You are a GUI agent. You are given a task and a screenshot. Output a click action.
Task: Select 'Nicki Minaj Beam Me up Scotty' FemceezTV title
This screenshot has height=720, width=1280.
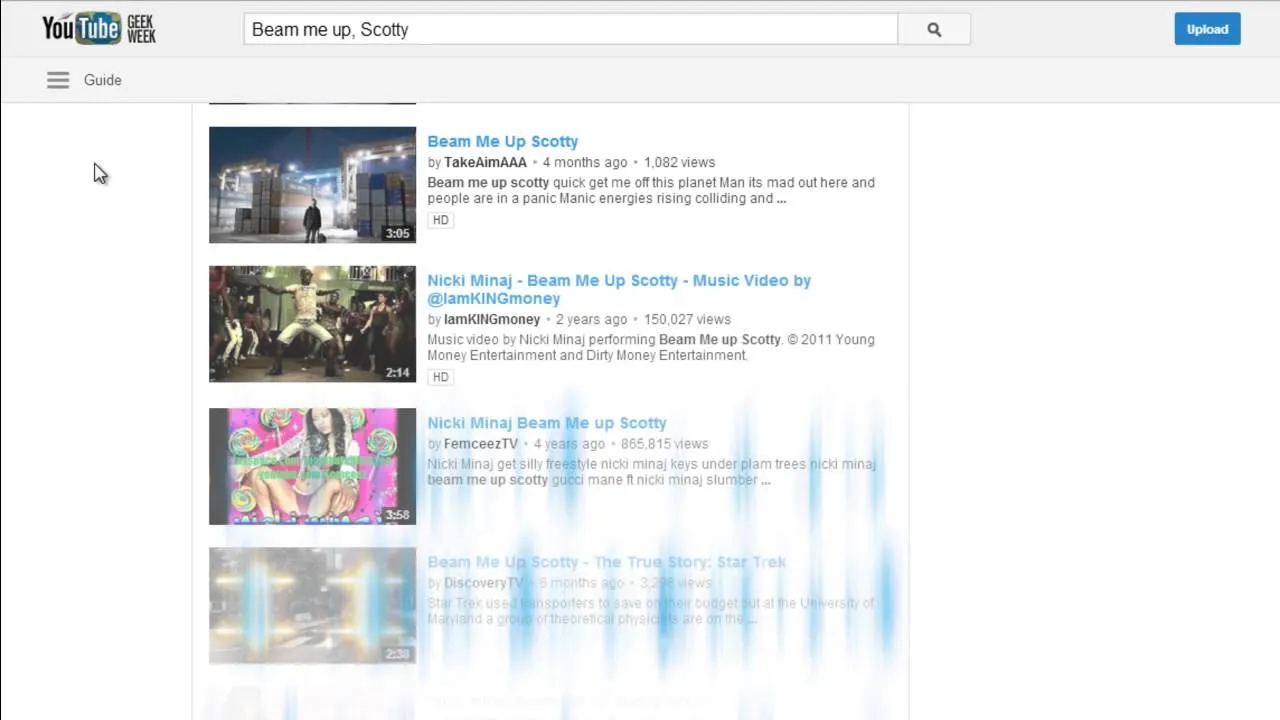pos(546,423)
